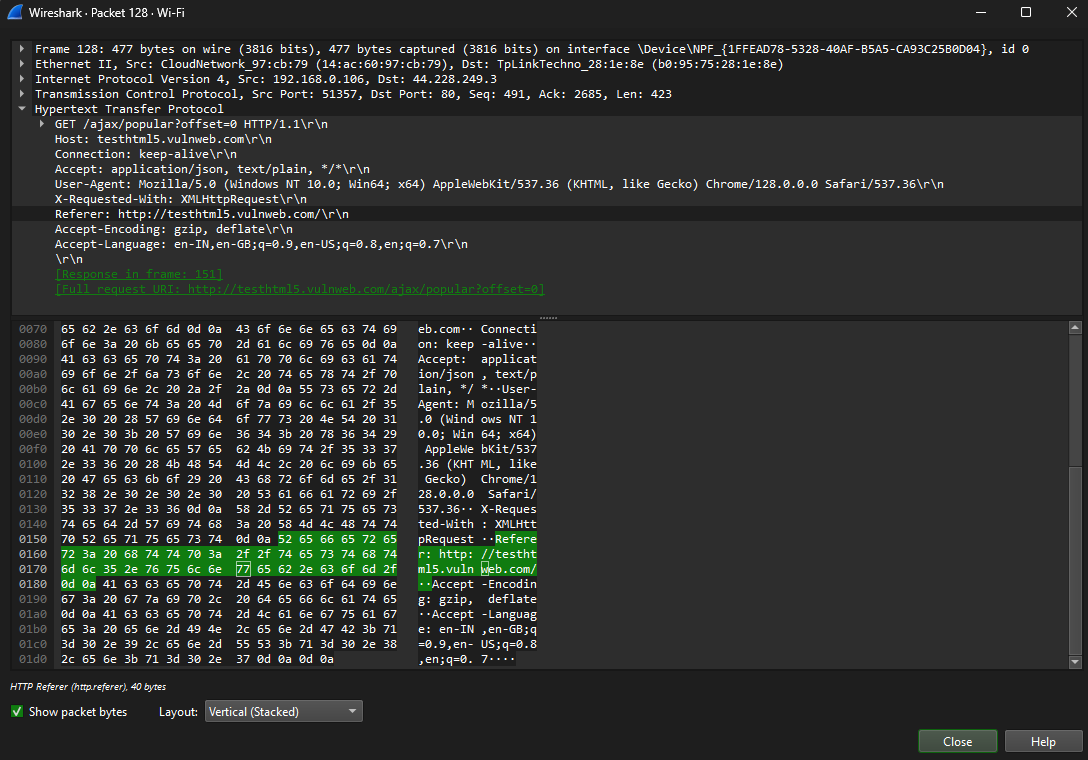Viewport: 1088px width, 760px height.
Task: Minimize the Packet 128 window
Action: coord(980,12)
